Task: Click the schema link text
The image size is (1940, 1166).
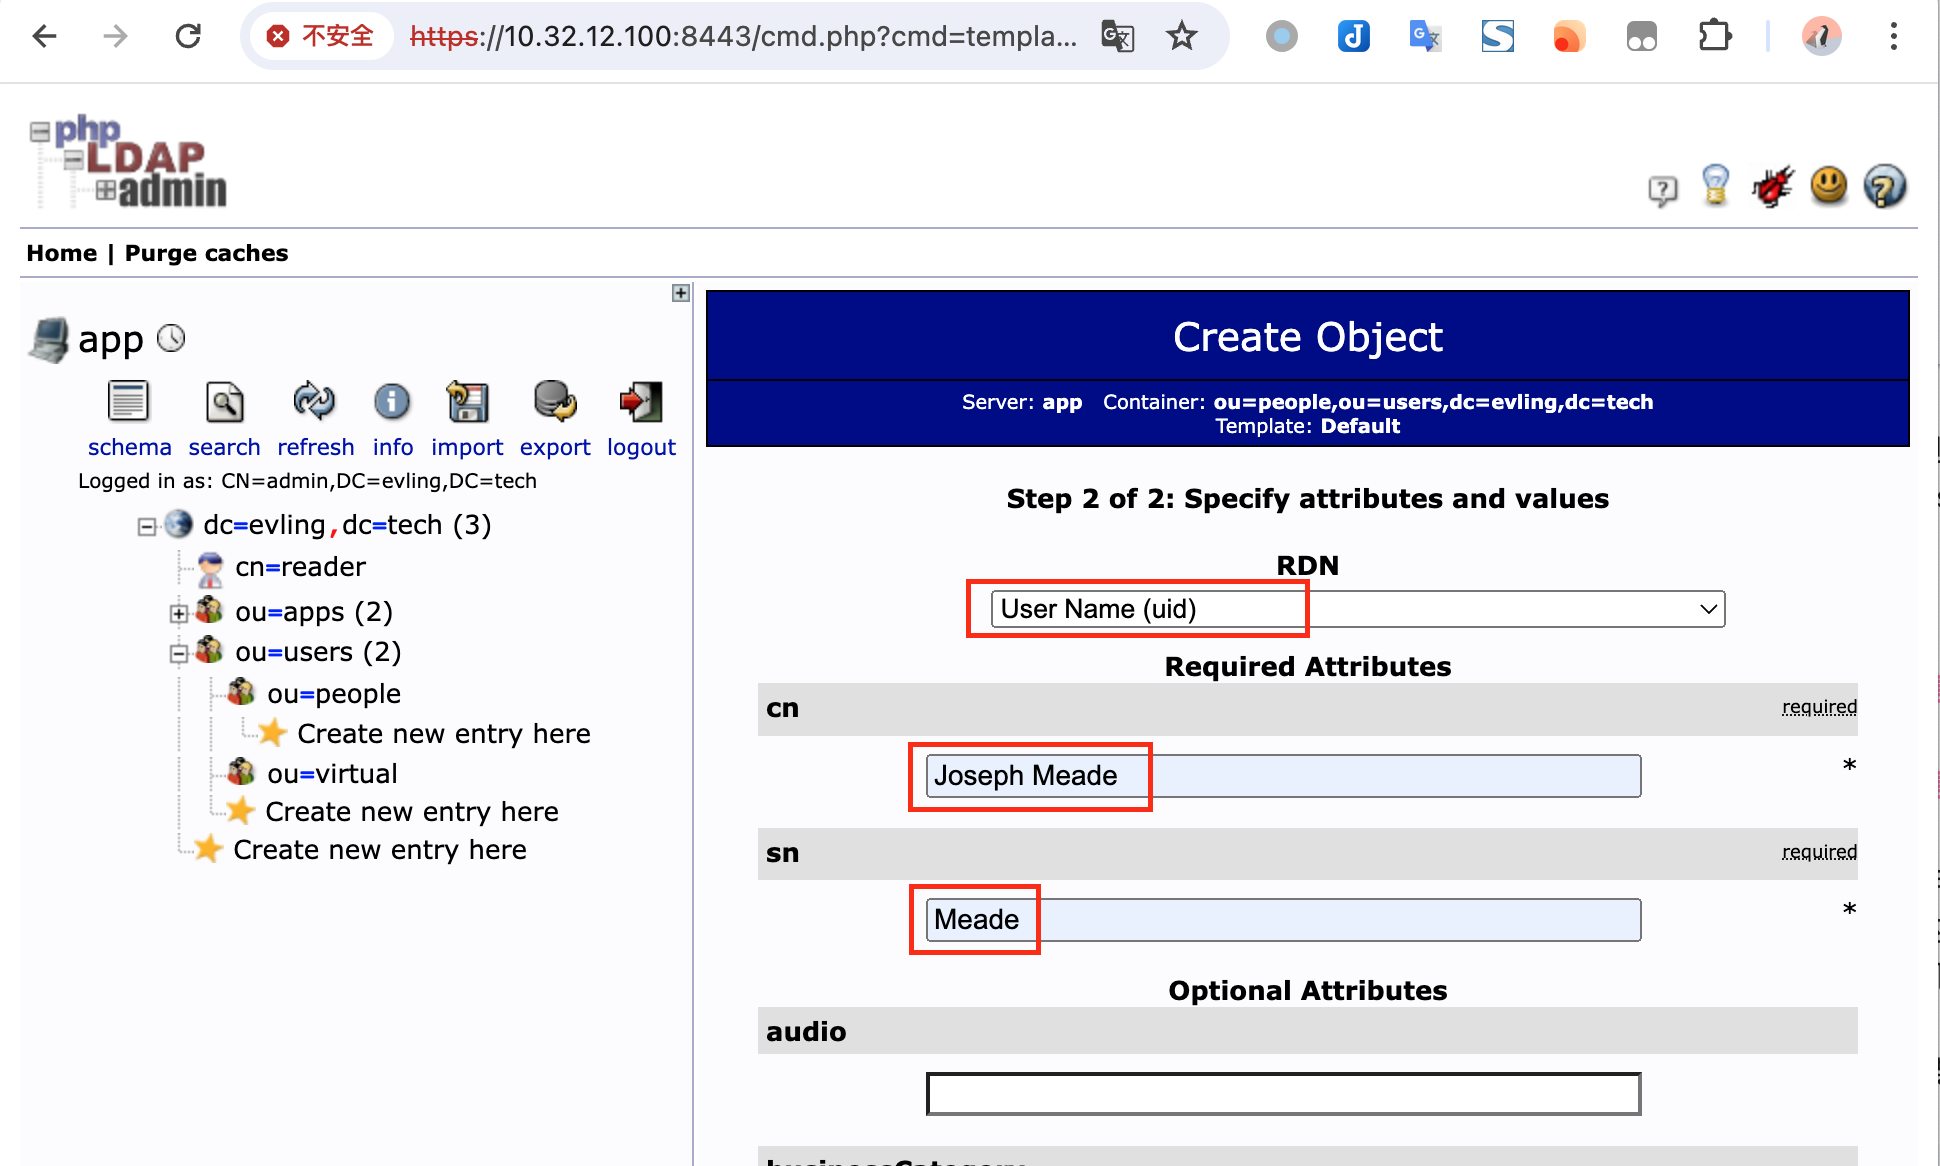Action: tap(129, 447)
